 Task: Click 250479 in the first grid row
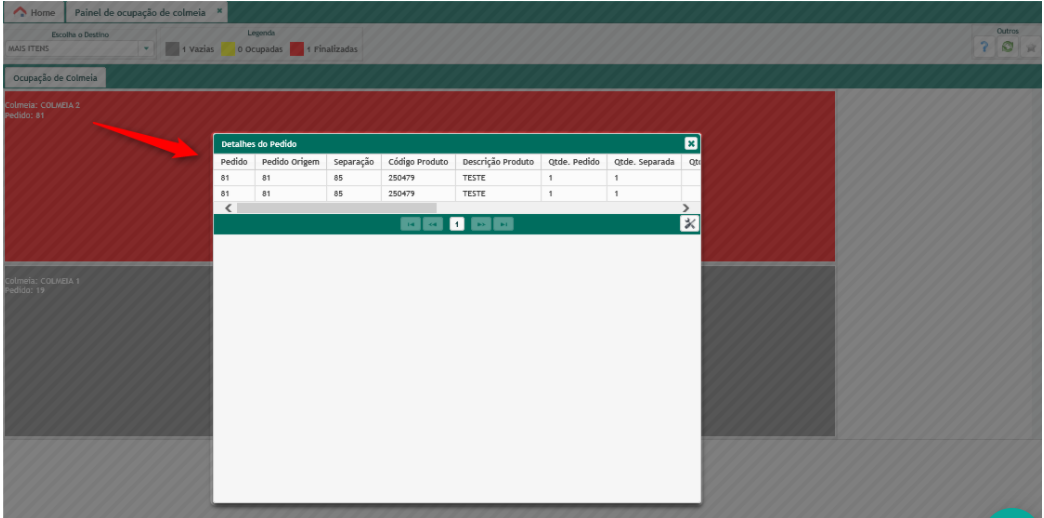coord(401,178)
